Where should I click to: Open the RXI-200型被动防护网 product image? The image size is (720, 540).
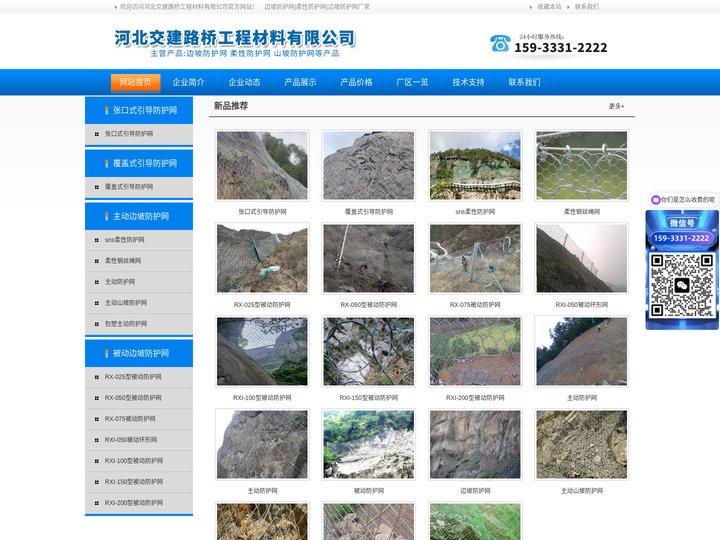click(x=475, y=352)
